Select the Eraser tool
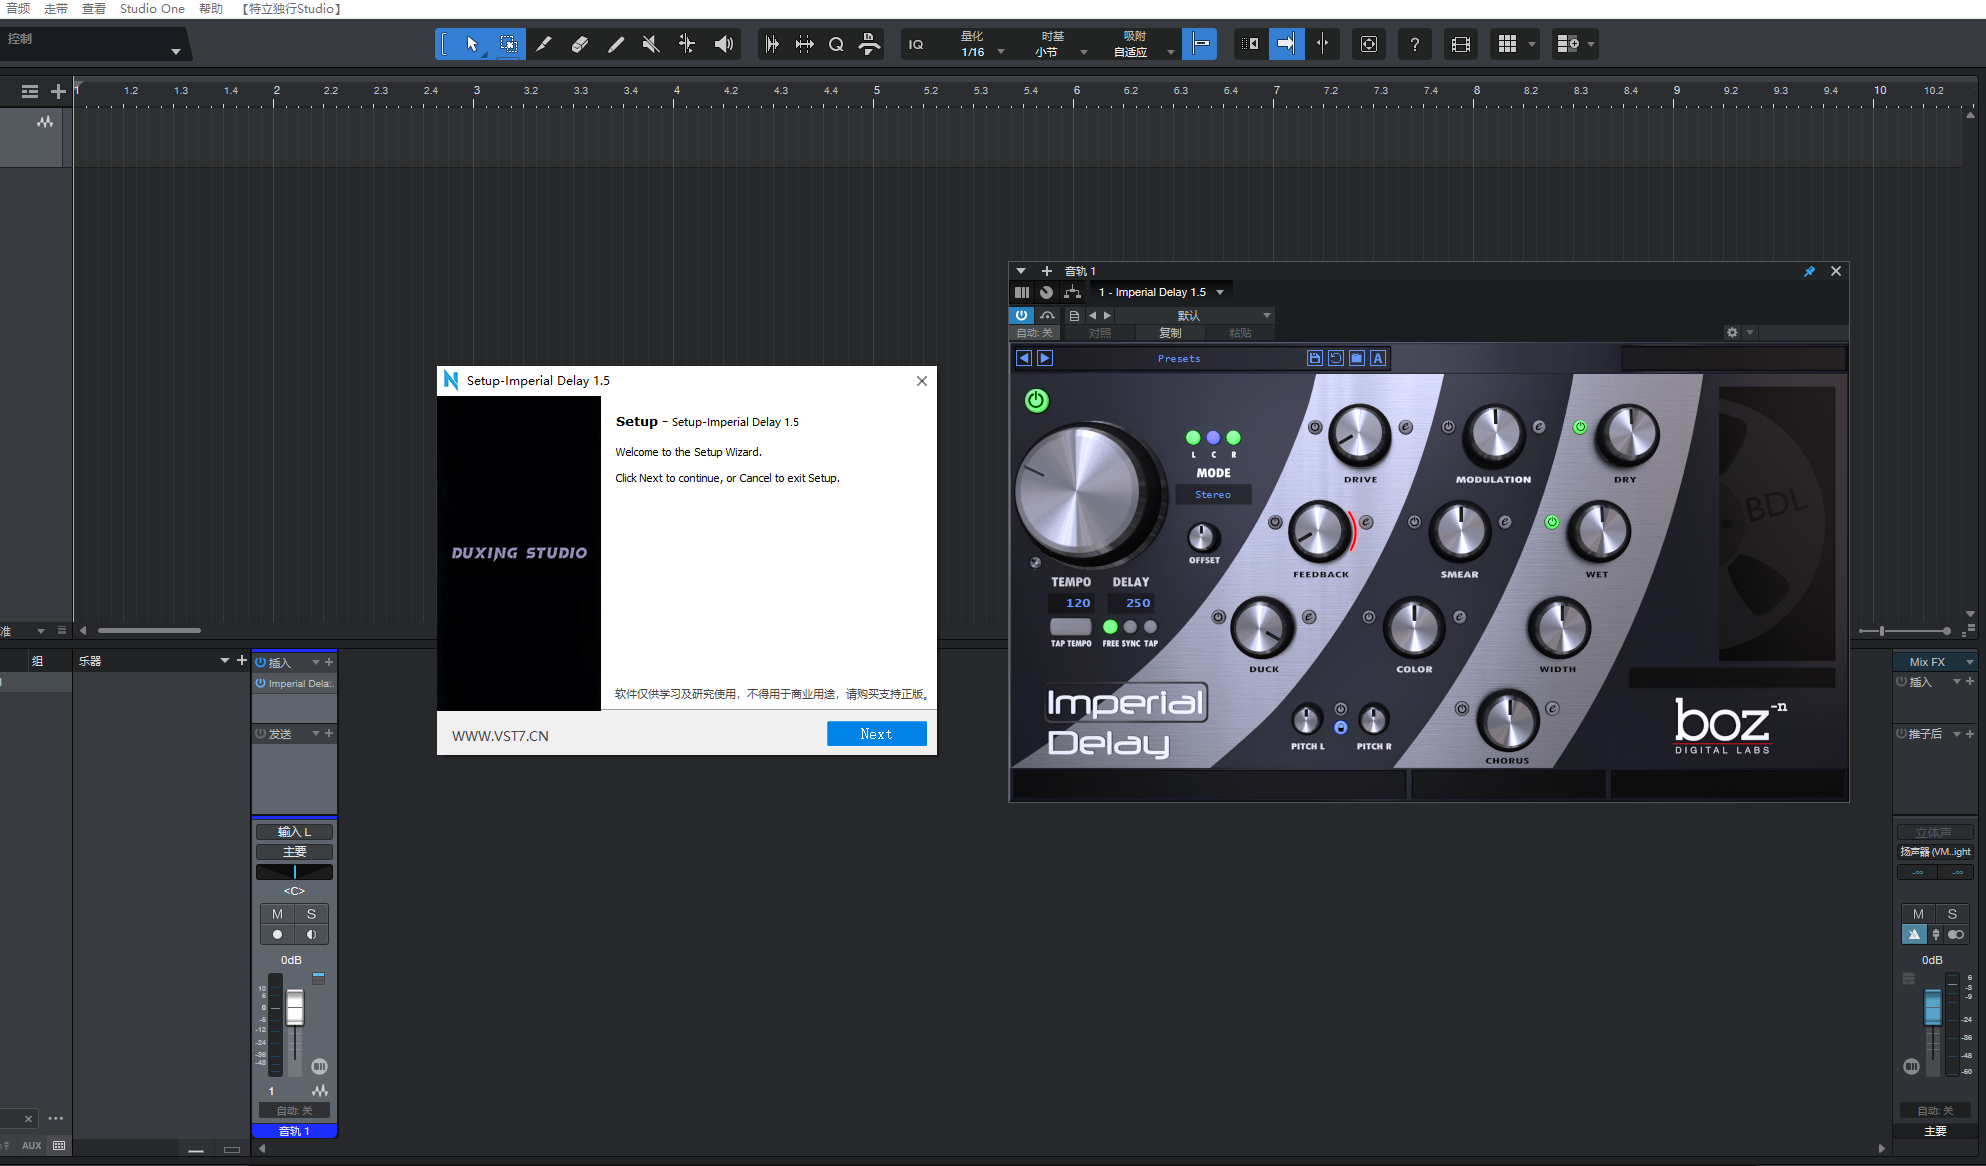Viewport: 1986px width, 1166px height. tap(579, 44)
